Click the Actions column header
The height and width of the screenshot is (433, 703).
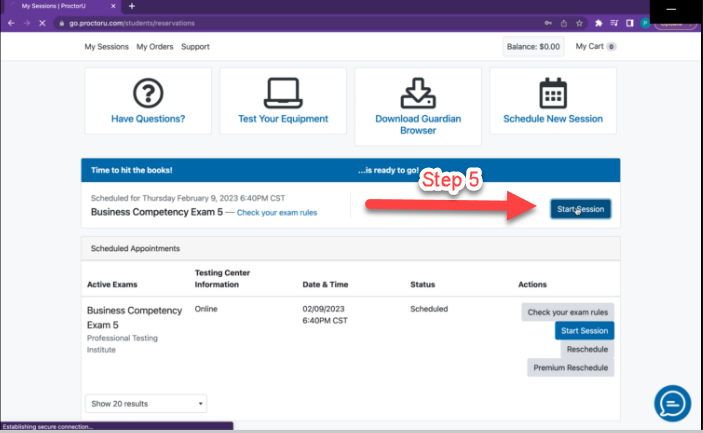pos(532,285)
